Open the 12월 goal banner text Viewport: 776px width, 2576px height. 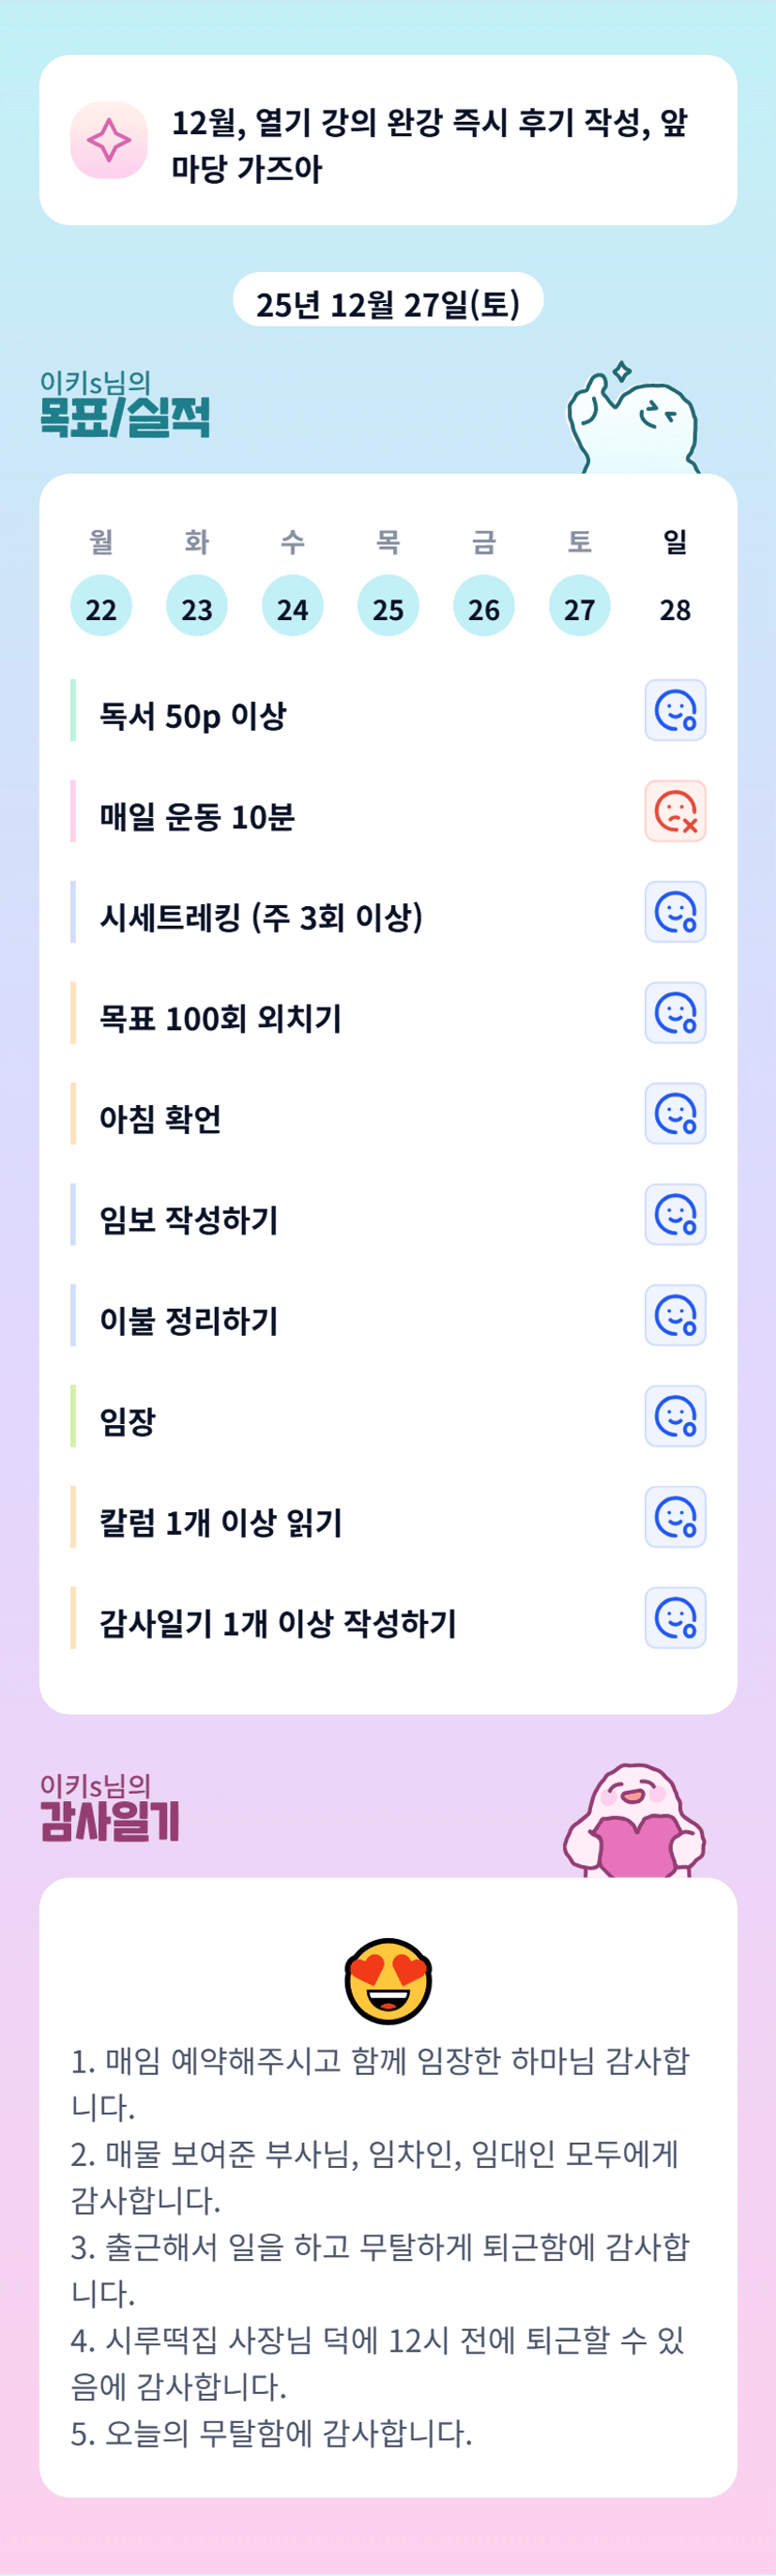coord(430,145)
